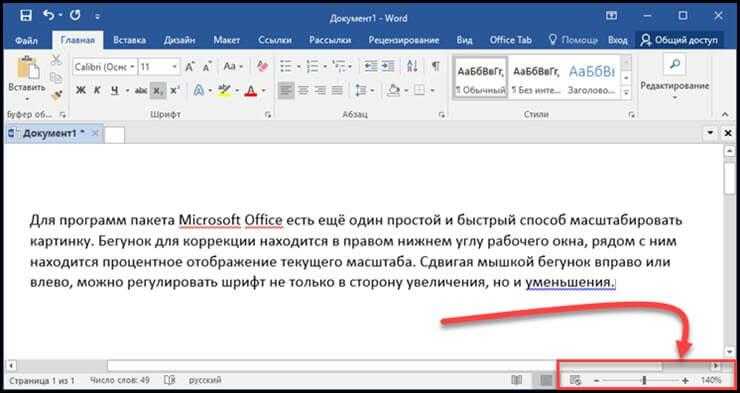The width and height of the screenshot is (740, 393).
Task: Undo the last action
Action: coord(49,16)
